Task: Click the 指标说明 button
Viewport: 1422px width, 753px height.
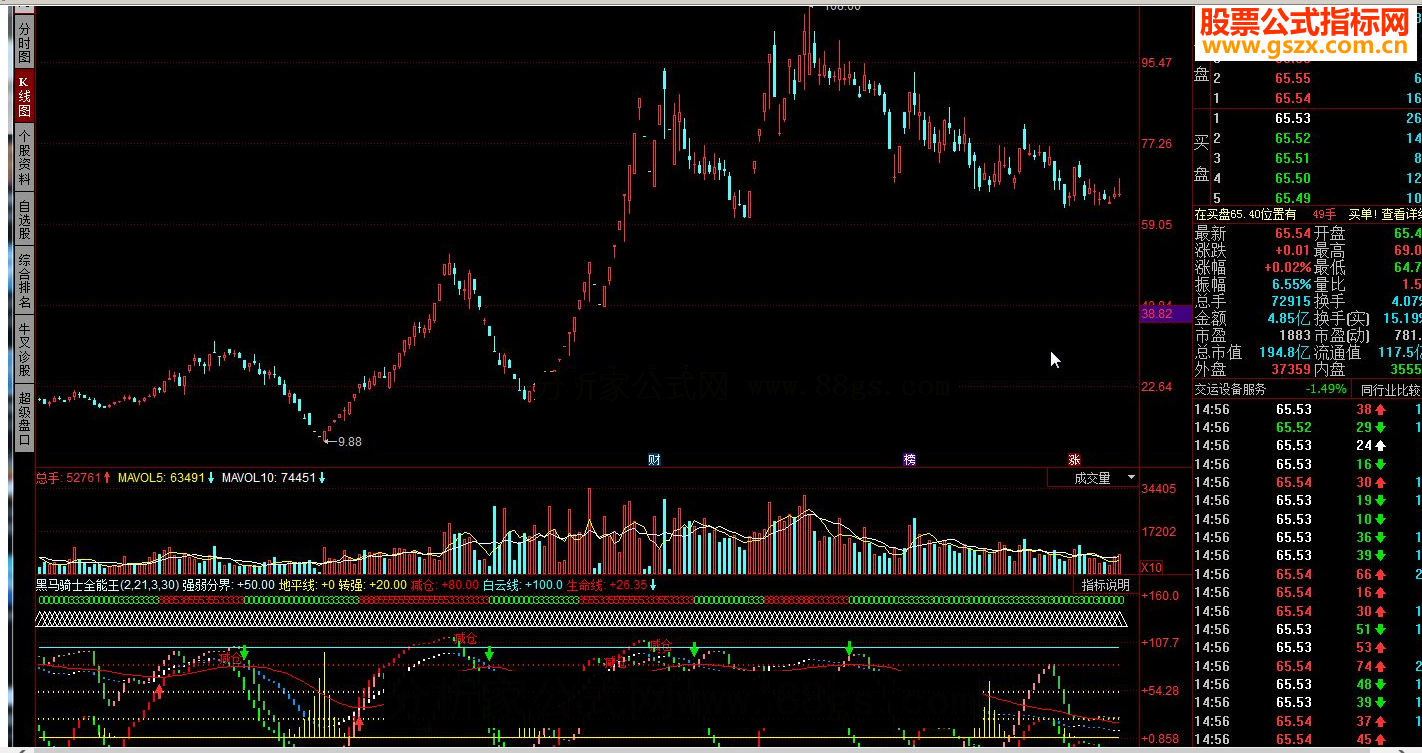Action: click(x=1105, y=584)
